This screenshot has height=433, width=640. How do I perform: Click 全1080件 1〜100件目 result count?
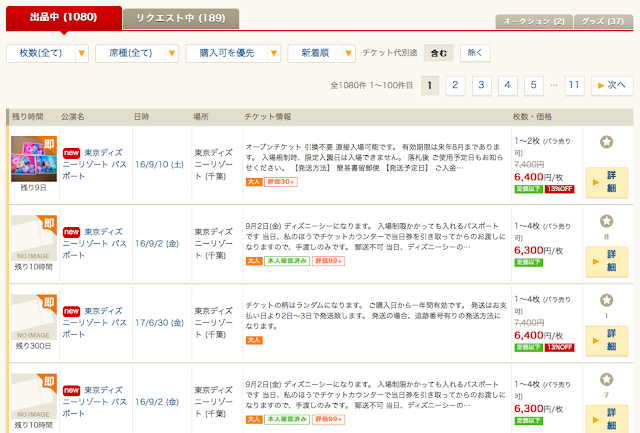(371, 86)
